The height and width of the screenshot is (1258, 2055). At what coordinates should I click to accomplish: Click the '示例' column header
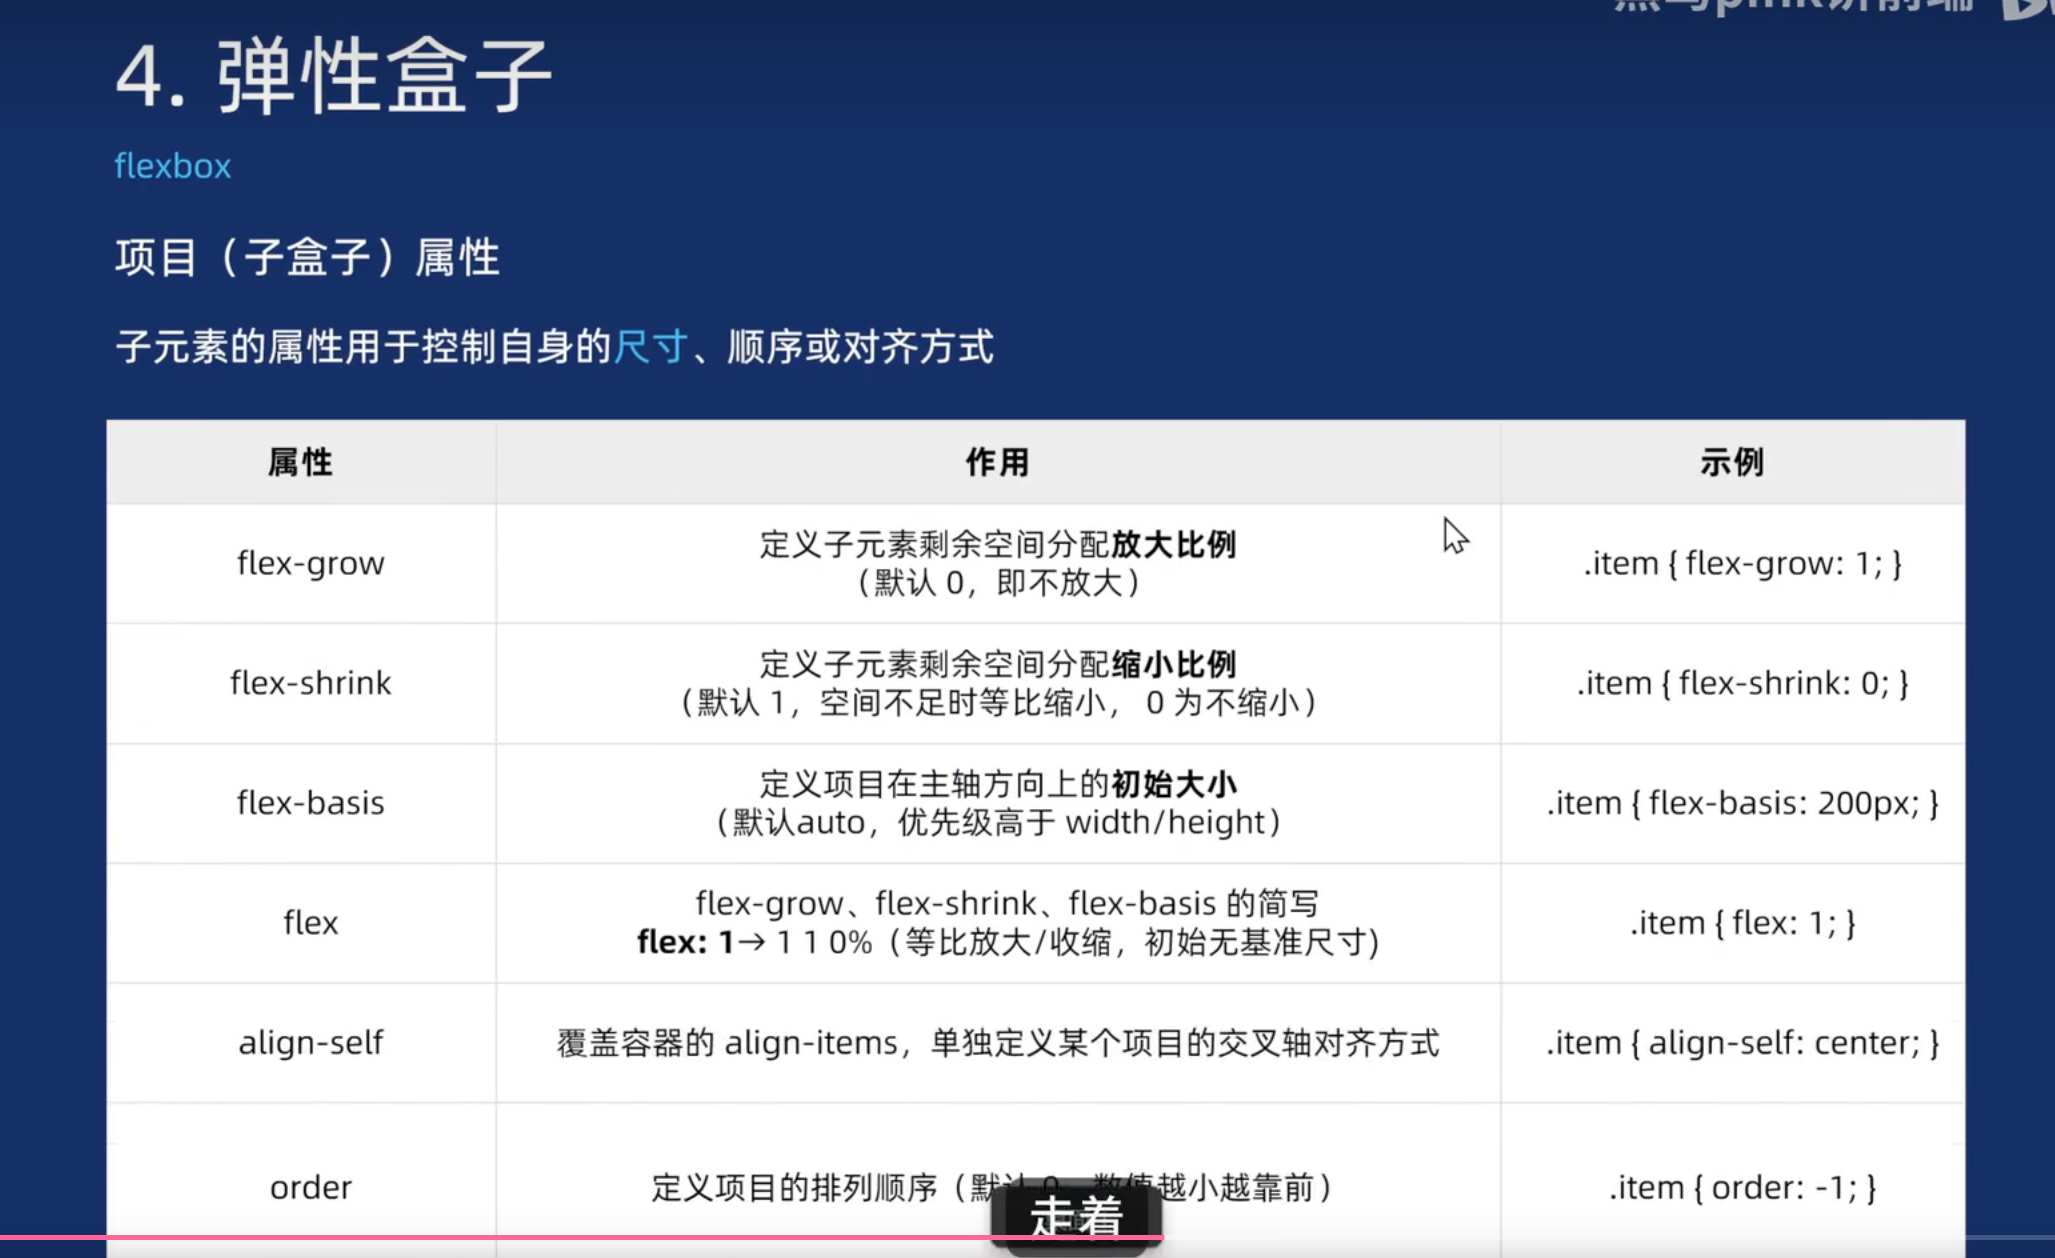point(1732,462)
